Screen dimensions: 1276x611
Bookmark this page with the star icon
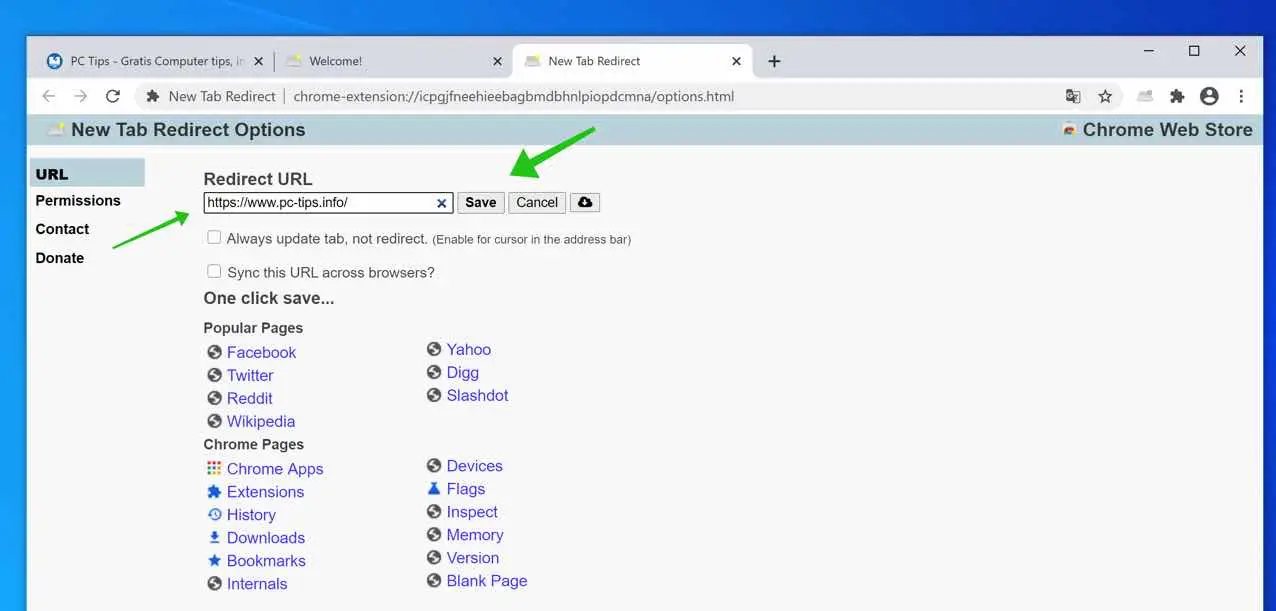click(x=1105, y=96)
